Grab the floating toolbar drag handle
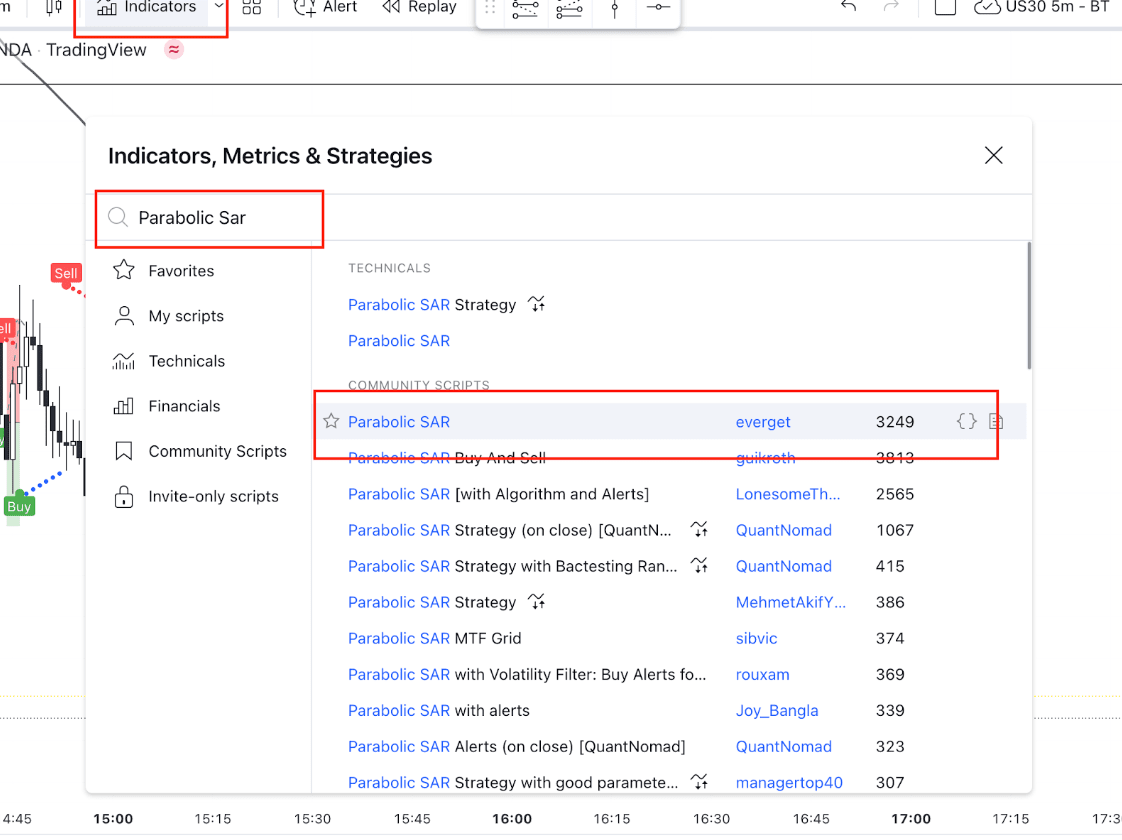This screenshot has height=840, width=1122. coord(490,9)
